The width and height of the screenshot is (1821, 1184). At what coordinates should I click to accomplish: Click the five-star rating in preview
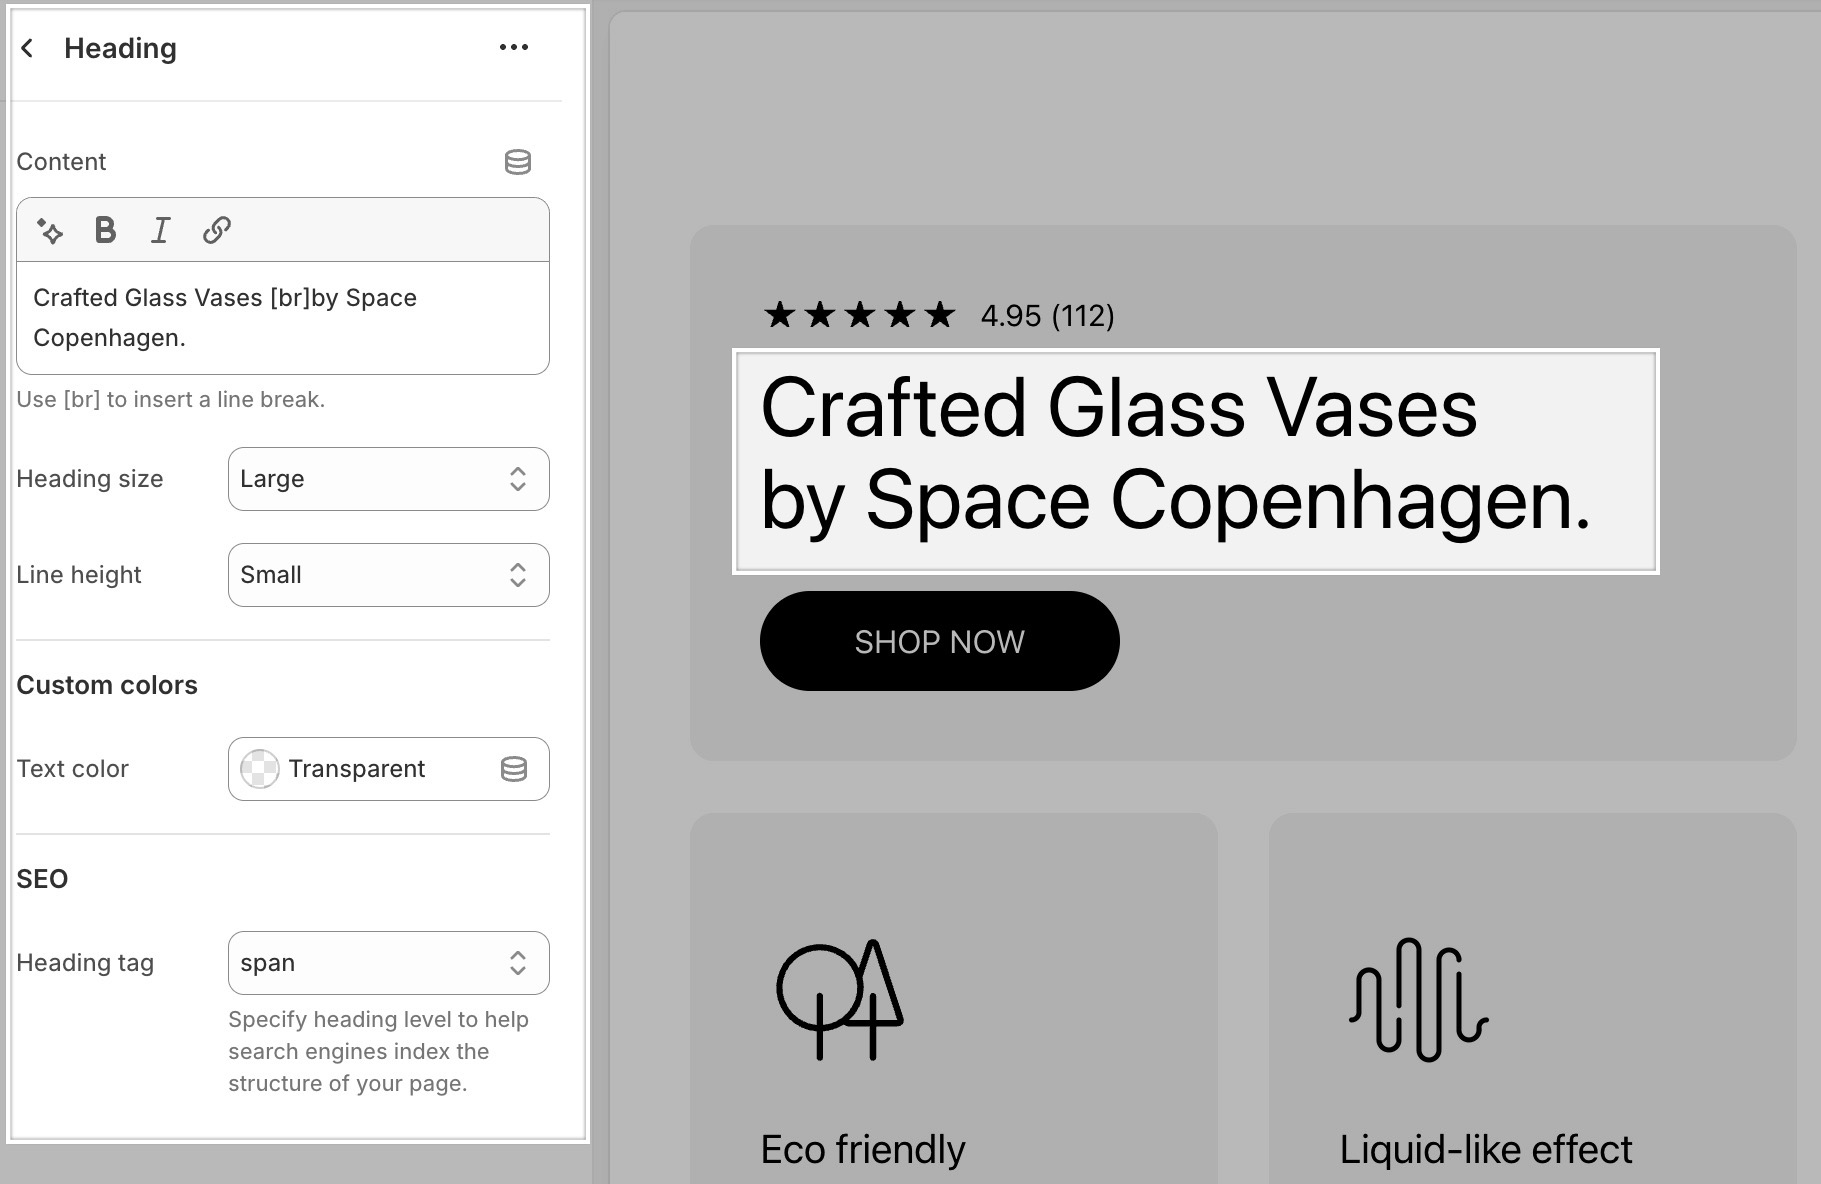859,316
